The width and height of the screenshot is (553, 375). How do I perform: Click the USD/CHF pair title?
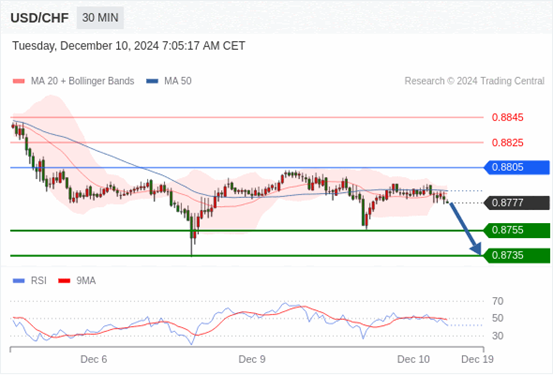point(40,18)
